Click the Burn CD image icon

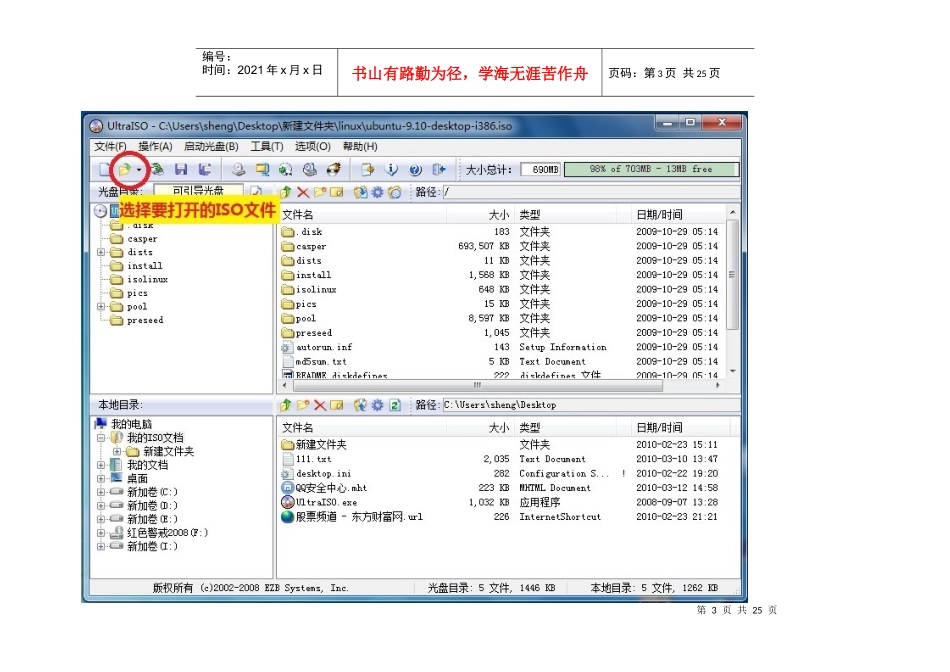click(333, 170)
